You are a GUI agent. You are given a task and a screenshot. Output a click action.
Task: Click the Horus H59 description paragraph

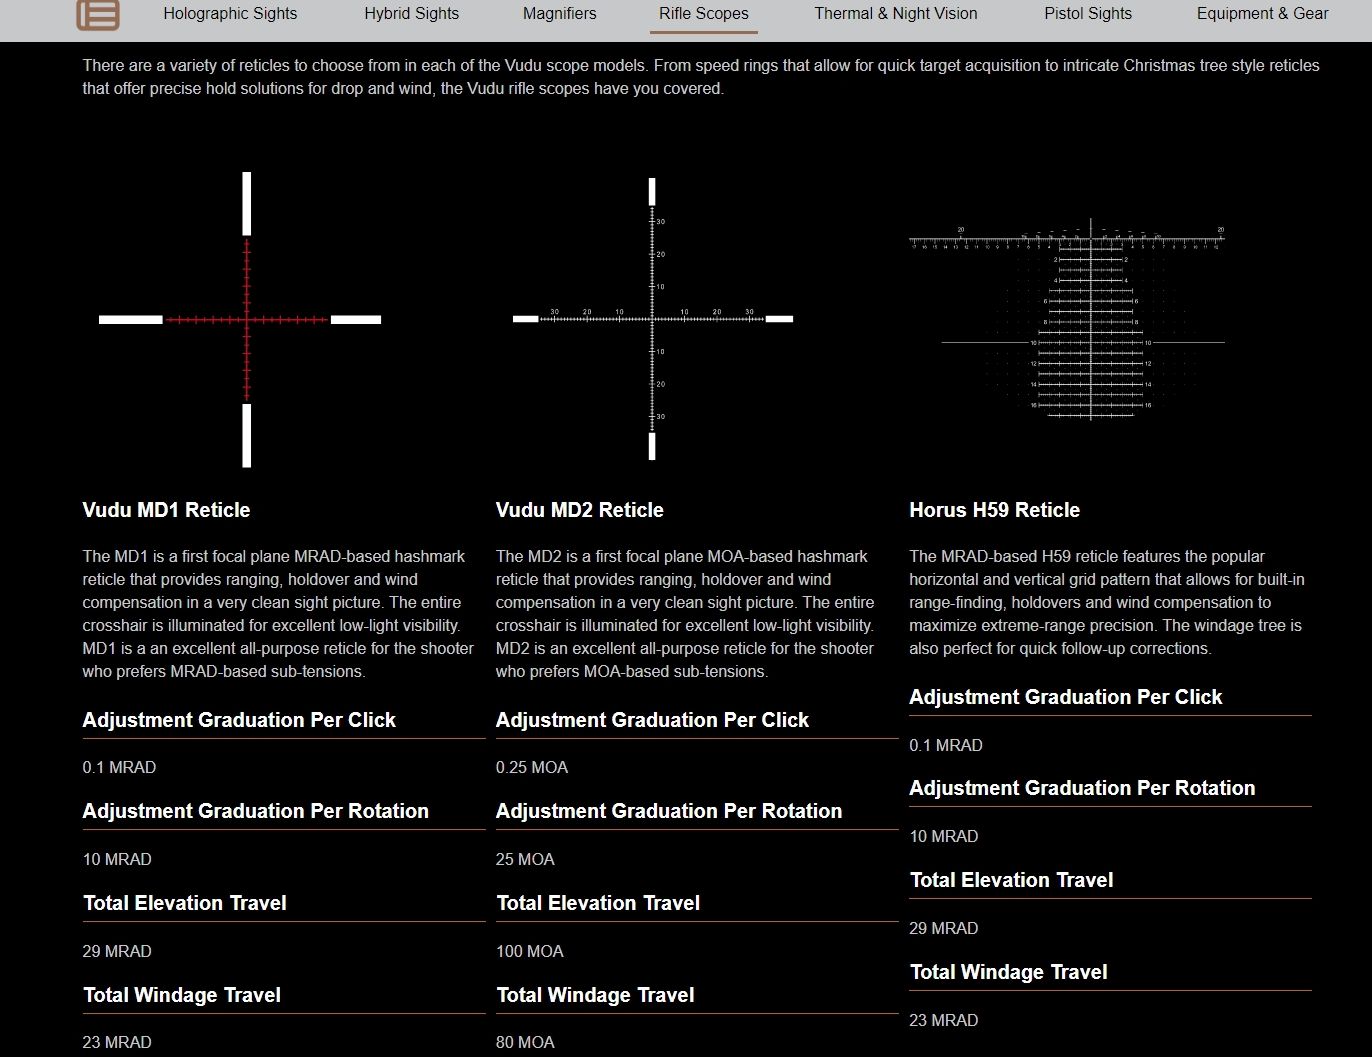(x=1107, y=602)
